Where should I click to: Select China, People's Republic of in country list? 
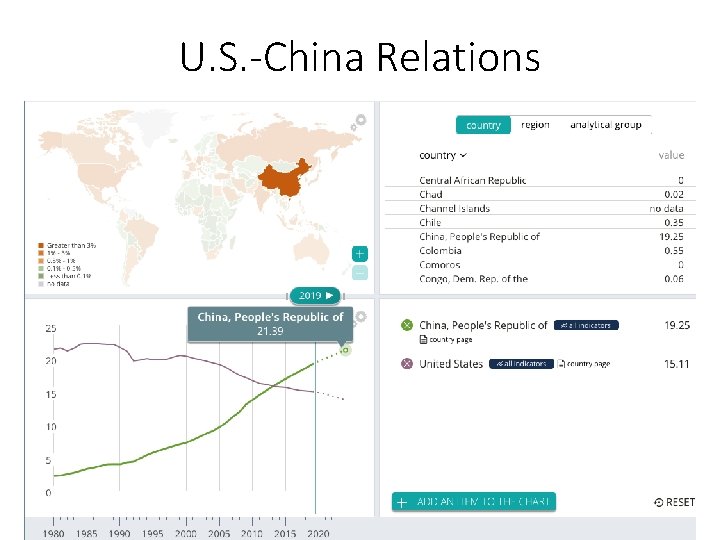pos(540,236)
